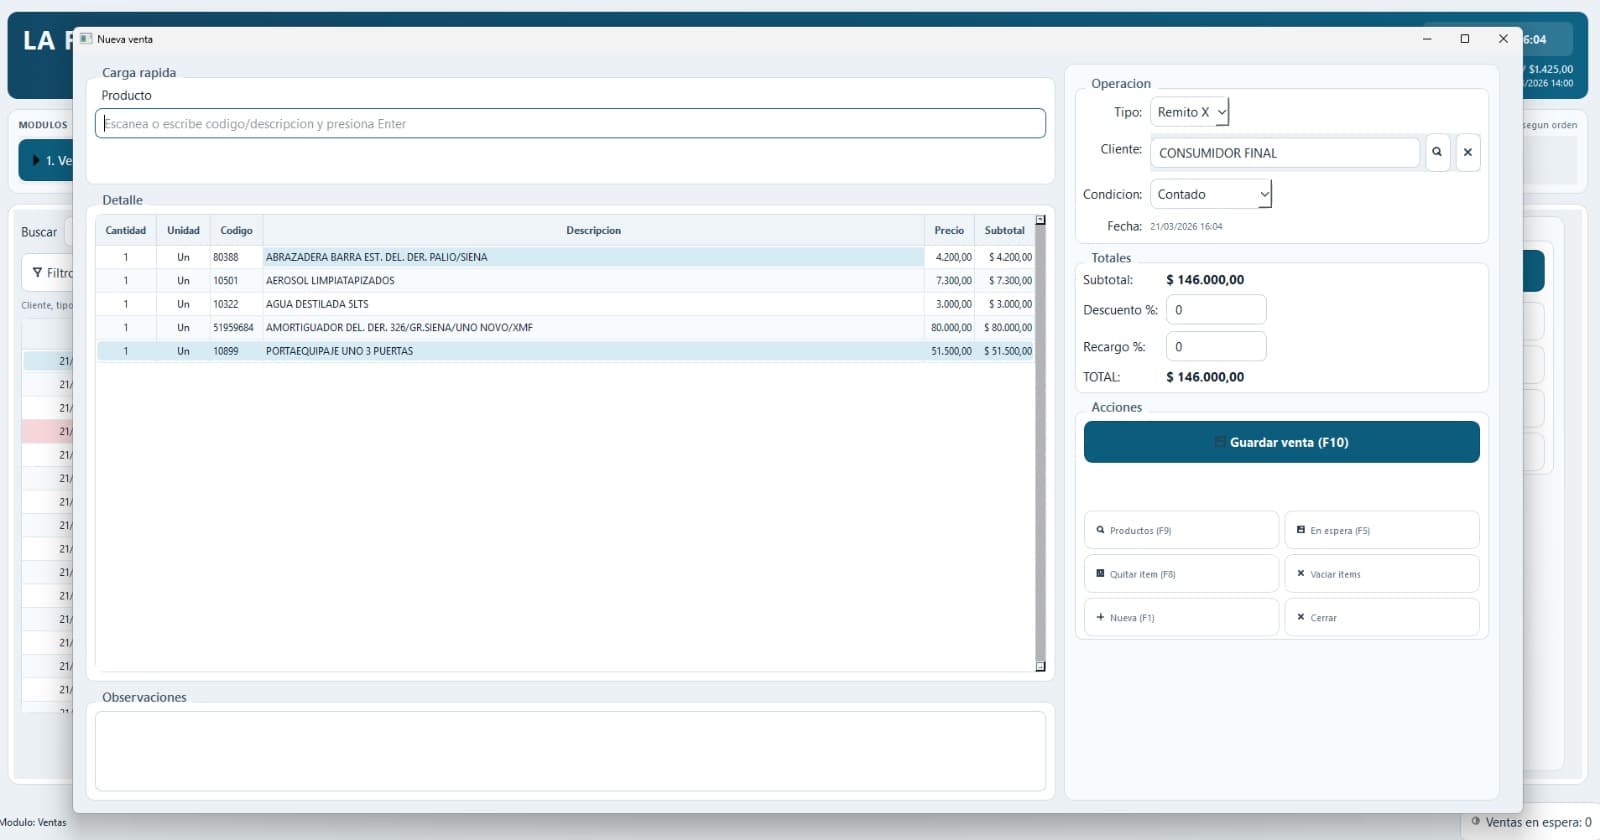Click the Observaciones text area

coord(570,751)
